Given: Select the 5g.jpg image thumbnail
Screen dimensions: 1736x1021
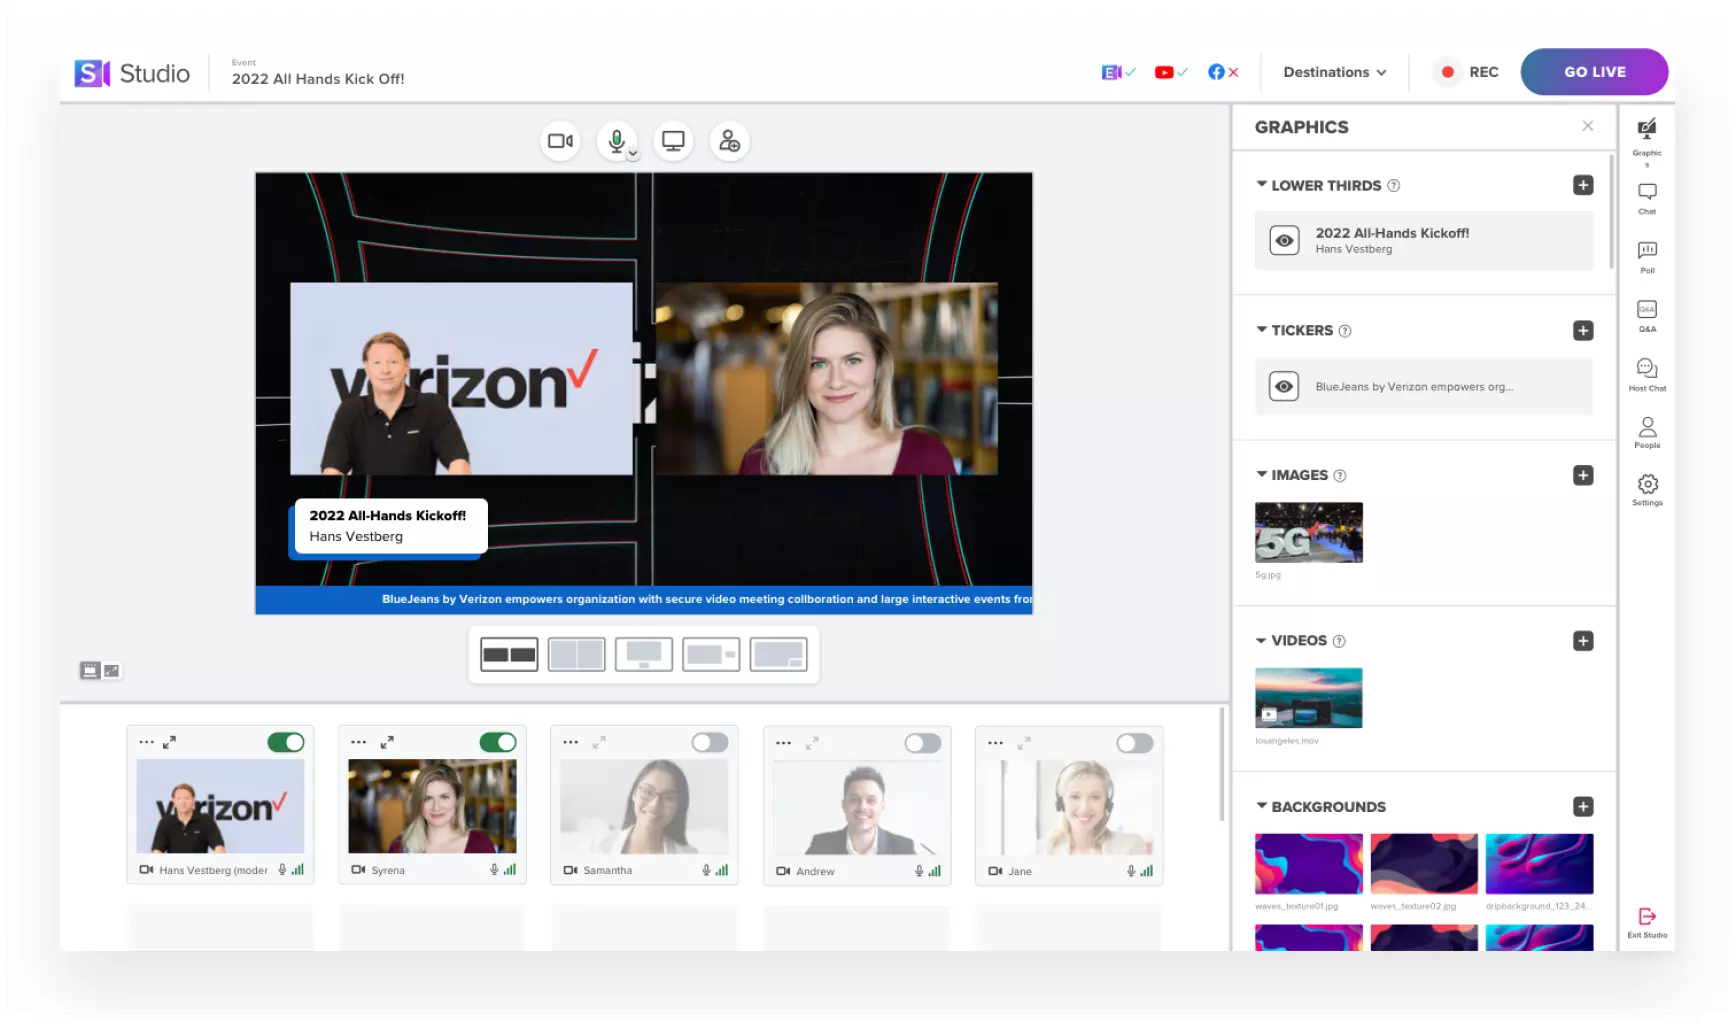Looking at the screenshot, I should click(1308, 532).
